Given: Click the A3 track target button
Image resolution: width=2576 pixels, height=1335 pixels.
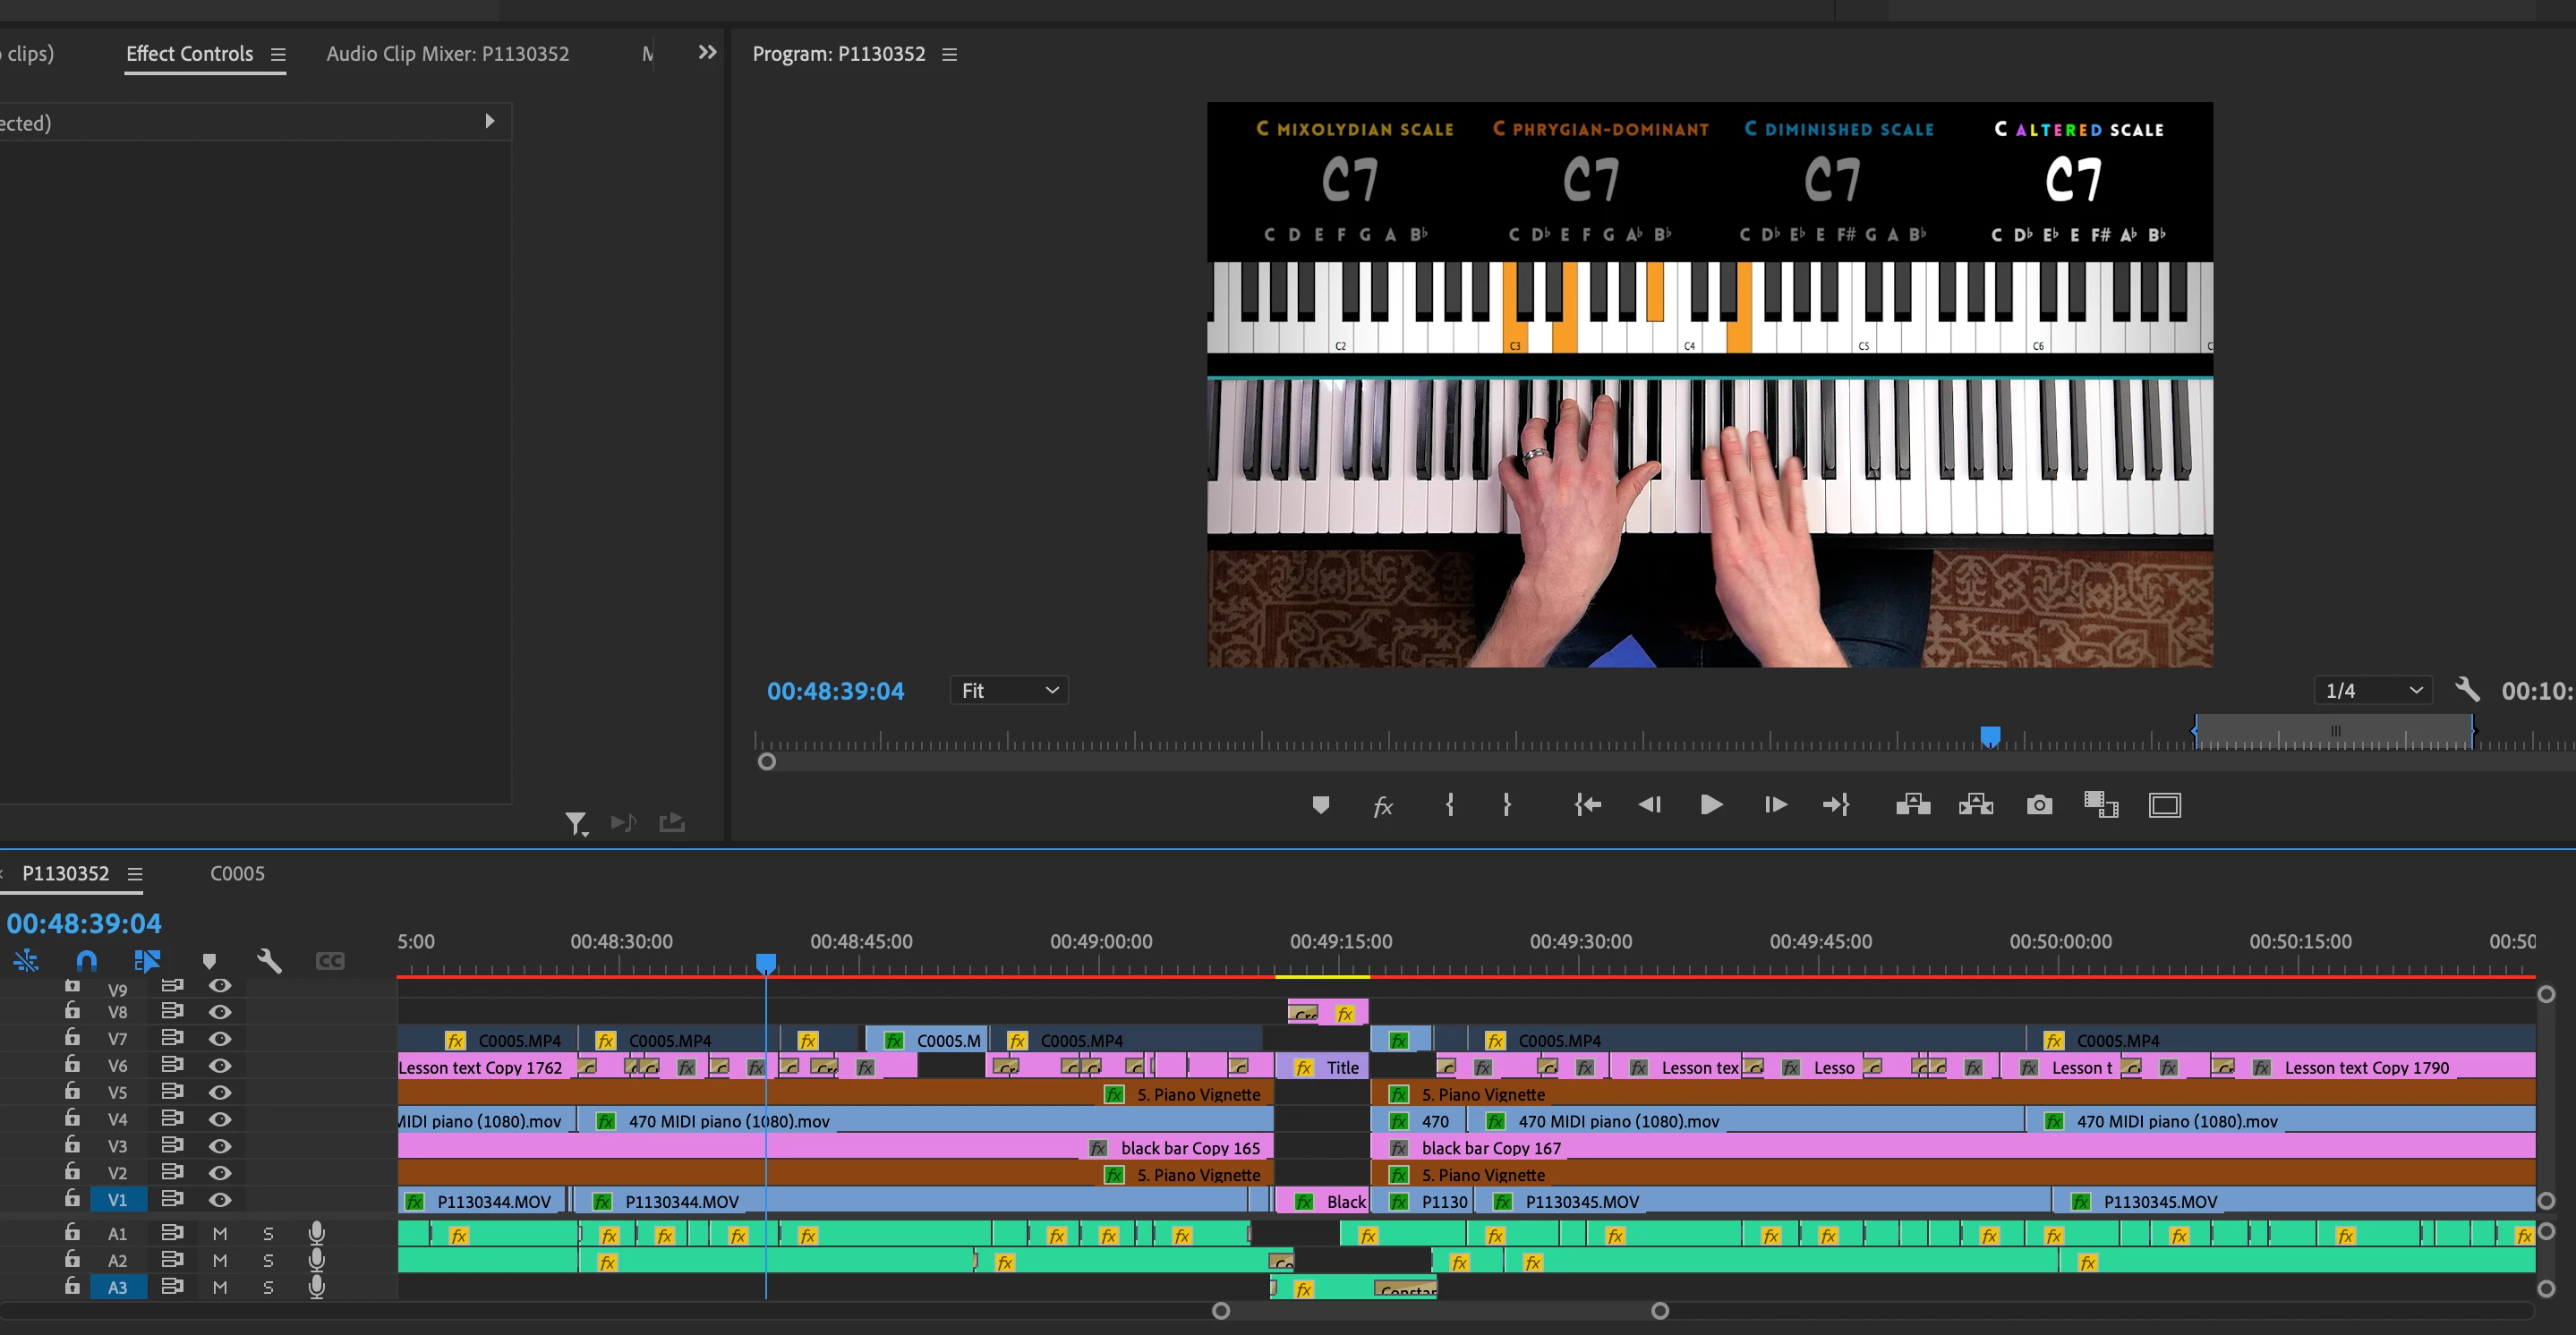Looking at the screenshot, I should (x=117, y=1288).
